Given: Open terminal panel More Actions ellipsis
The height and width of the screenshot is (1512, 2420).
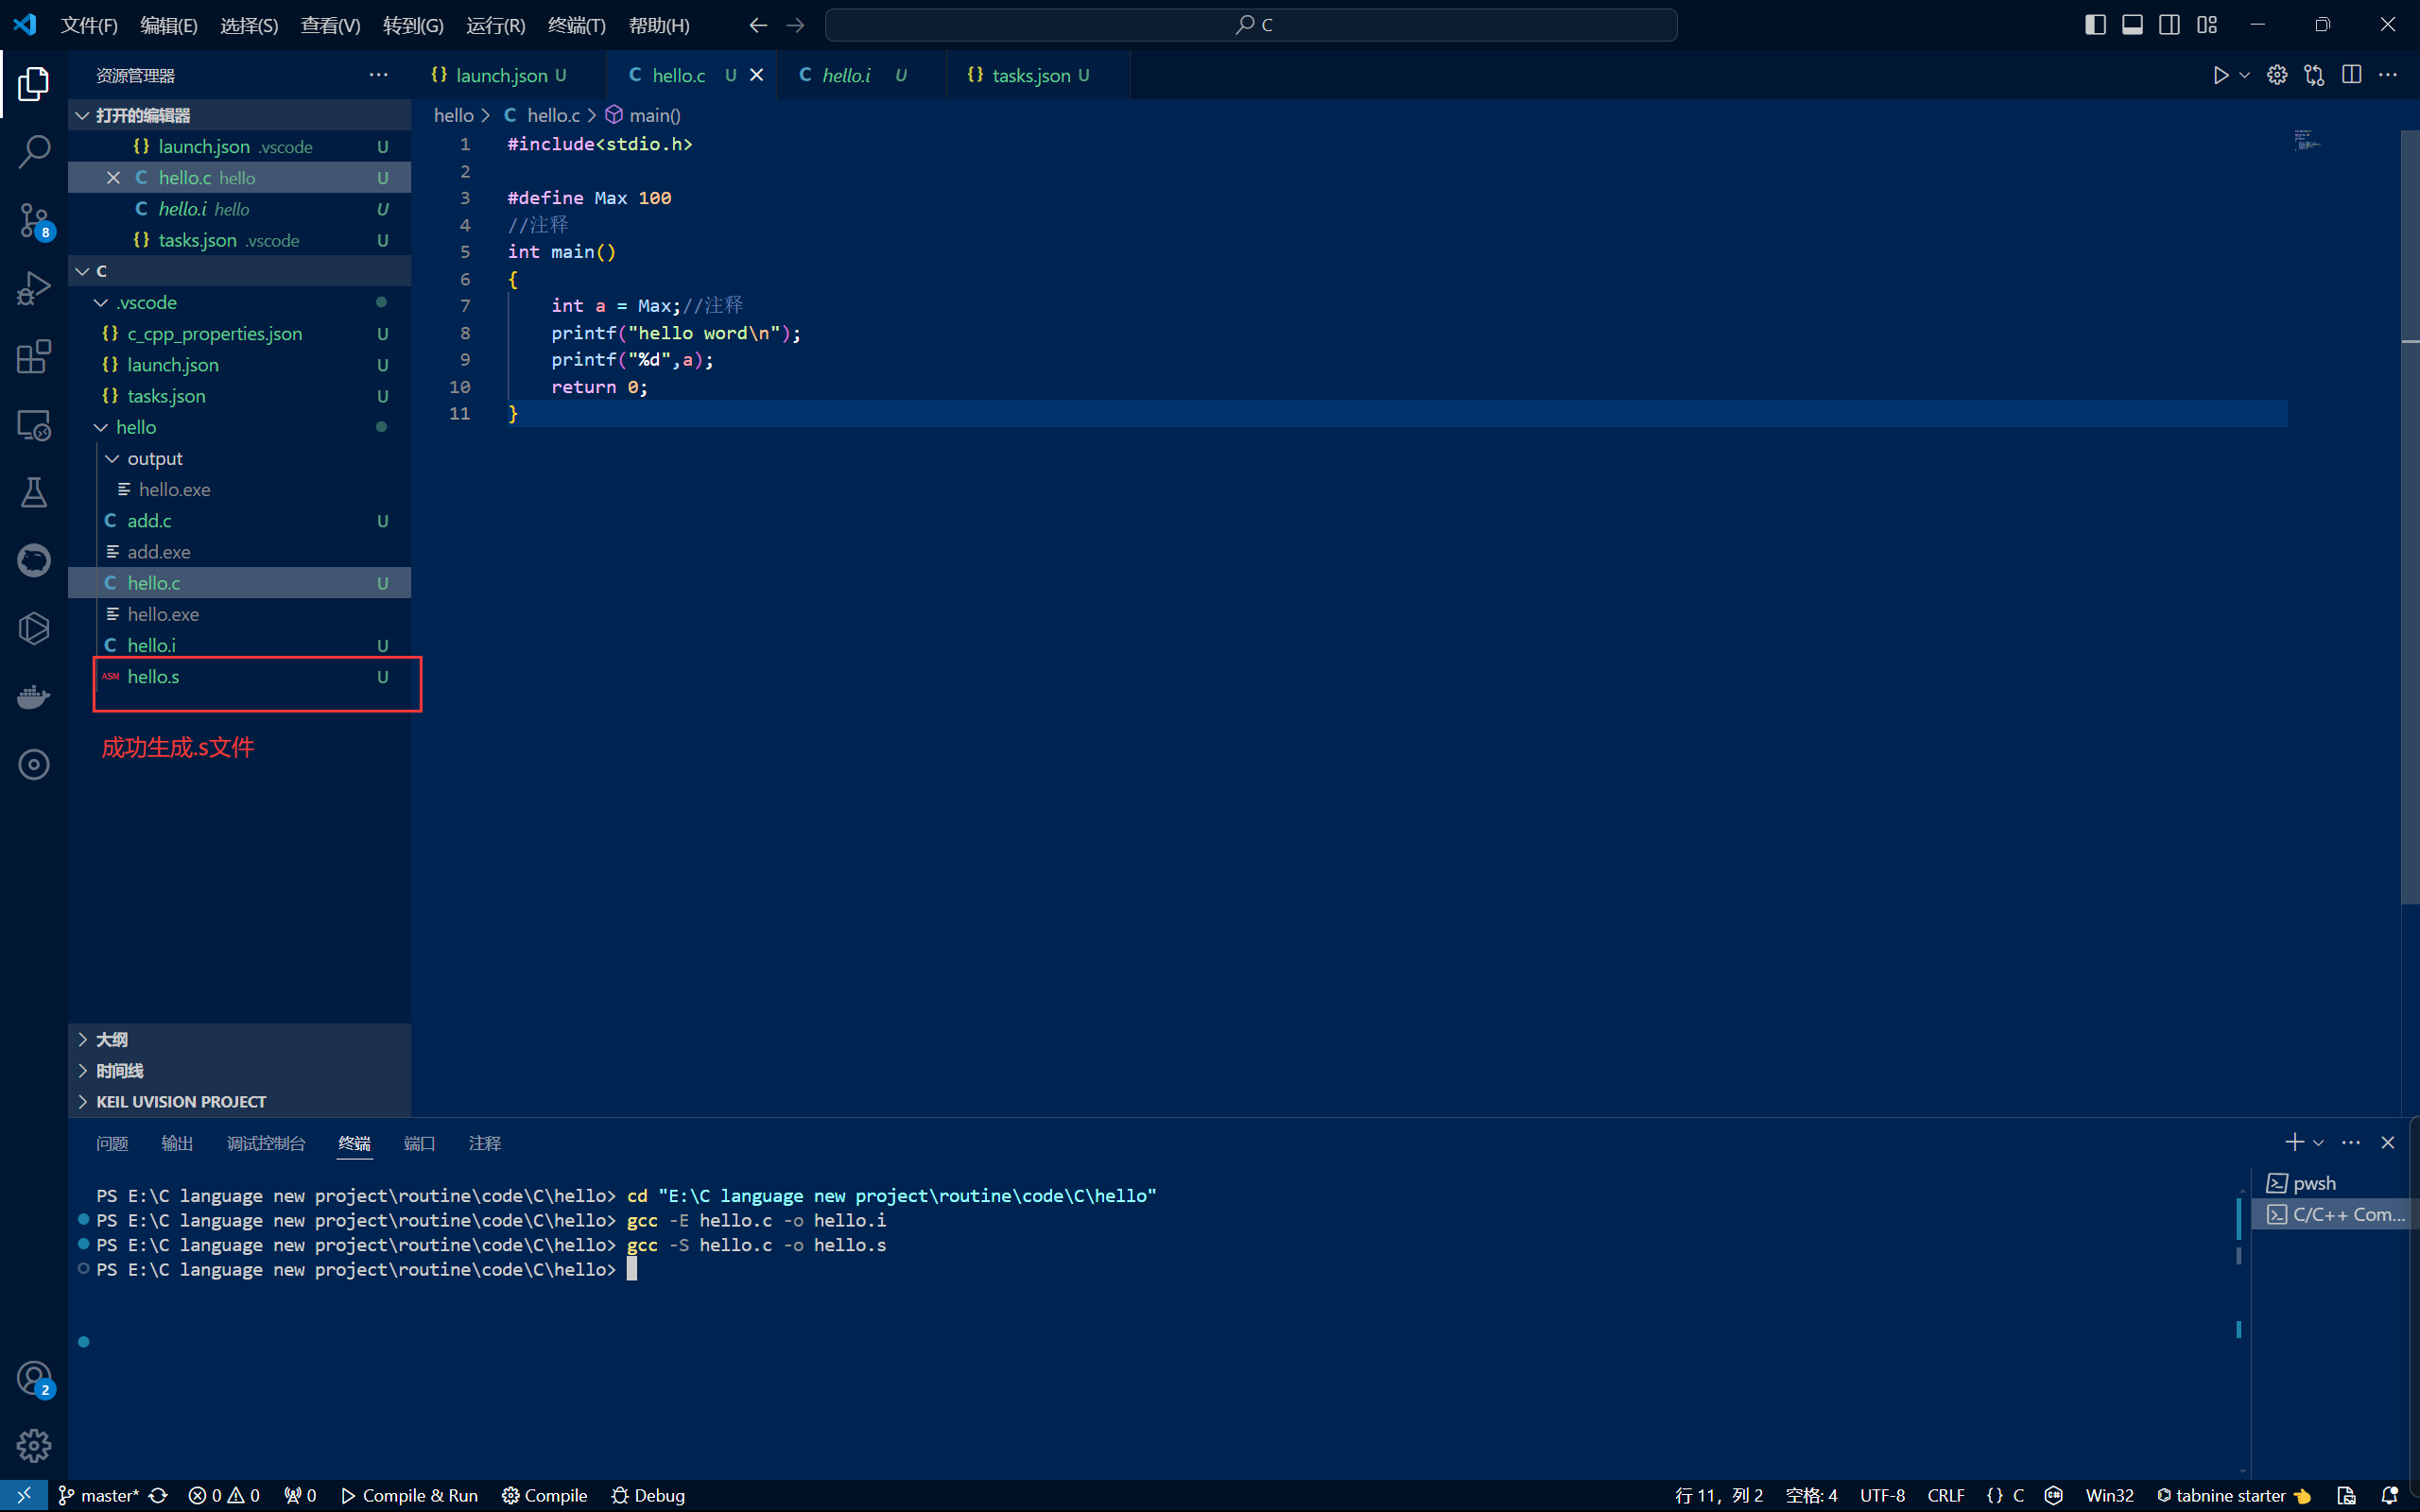Looking at the screenshot, I should pyautogui.click(x=2351, y=1142).
